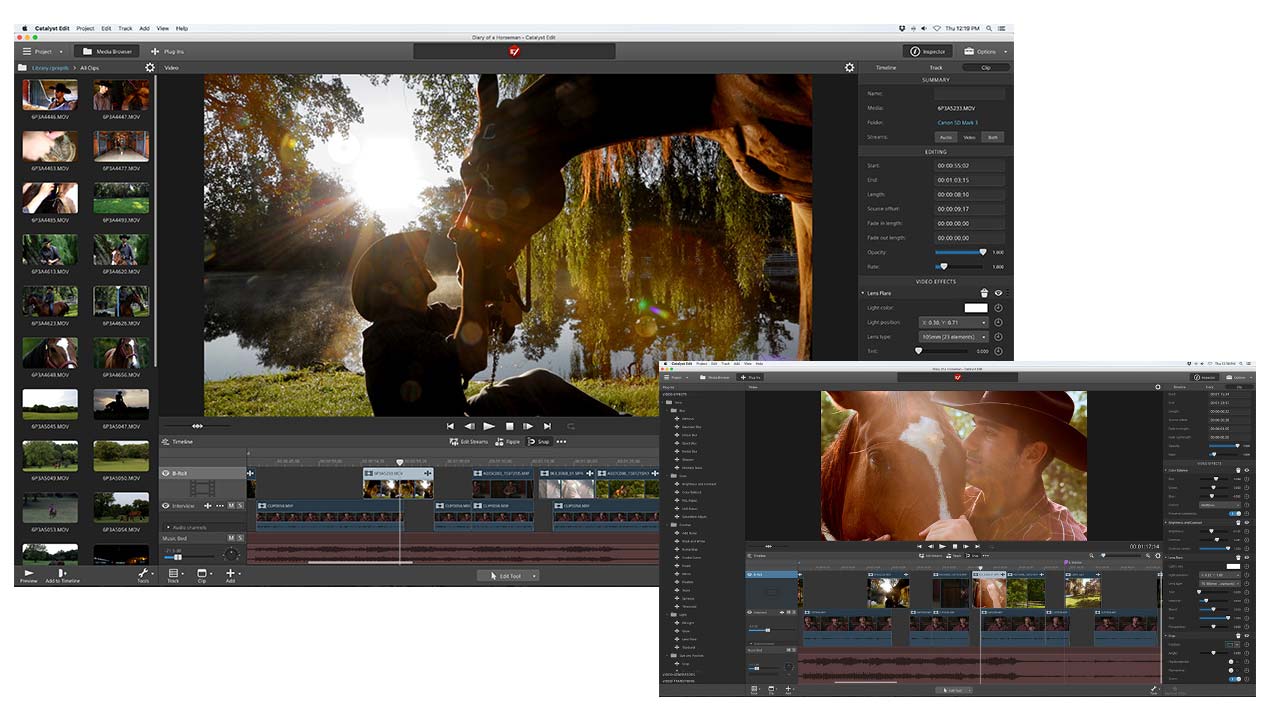Open the Options dropdown in main window

point(985,51)
